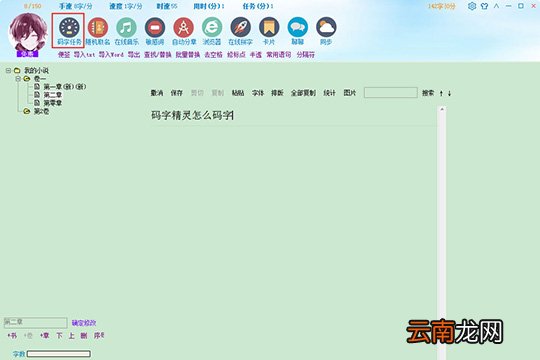This screenshot has height=360, width=540.
Task: Click 全部复制 in editor toolbar
Action: pos(303,93)
